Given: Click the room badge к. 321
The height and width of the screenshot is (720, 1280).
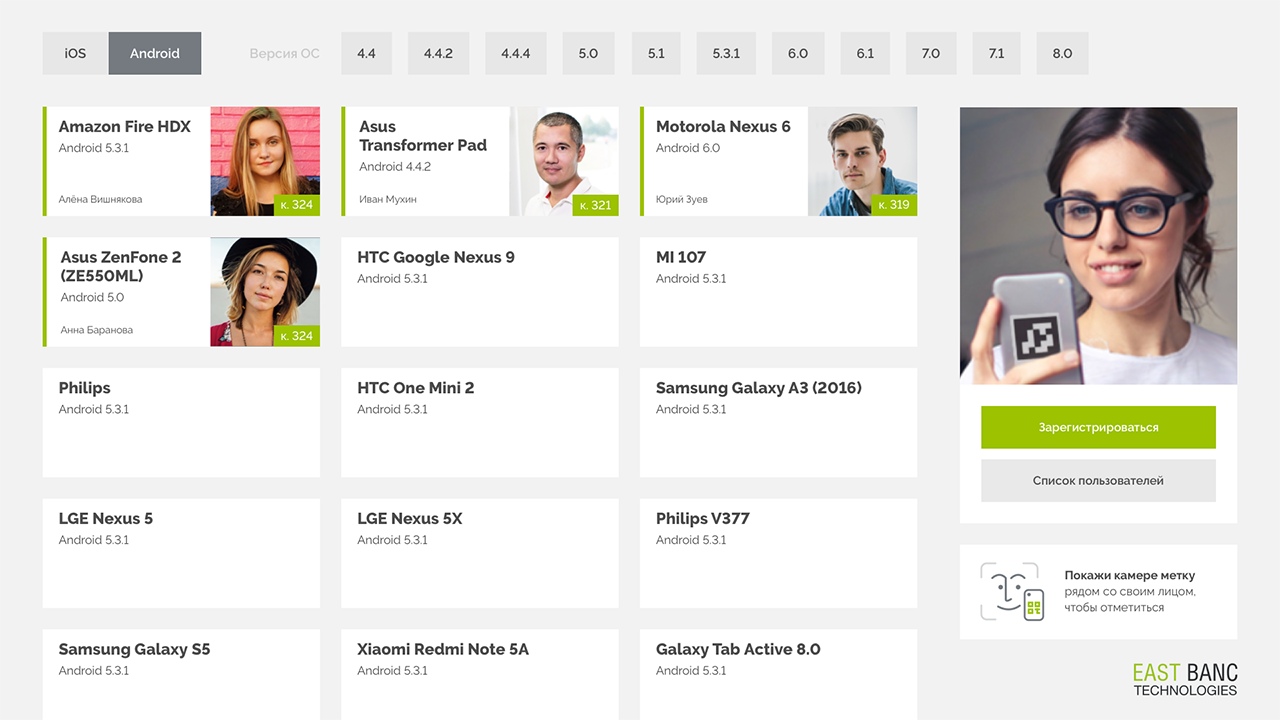Looking at the screenshot, I should click(x=596, y=205).
